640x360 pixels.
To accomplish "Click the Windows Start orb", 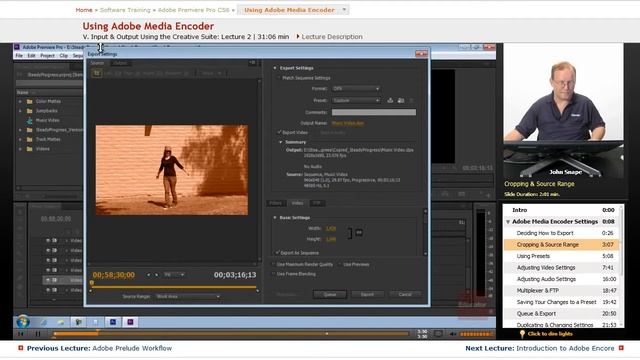I will [x=23, y=322].
